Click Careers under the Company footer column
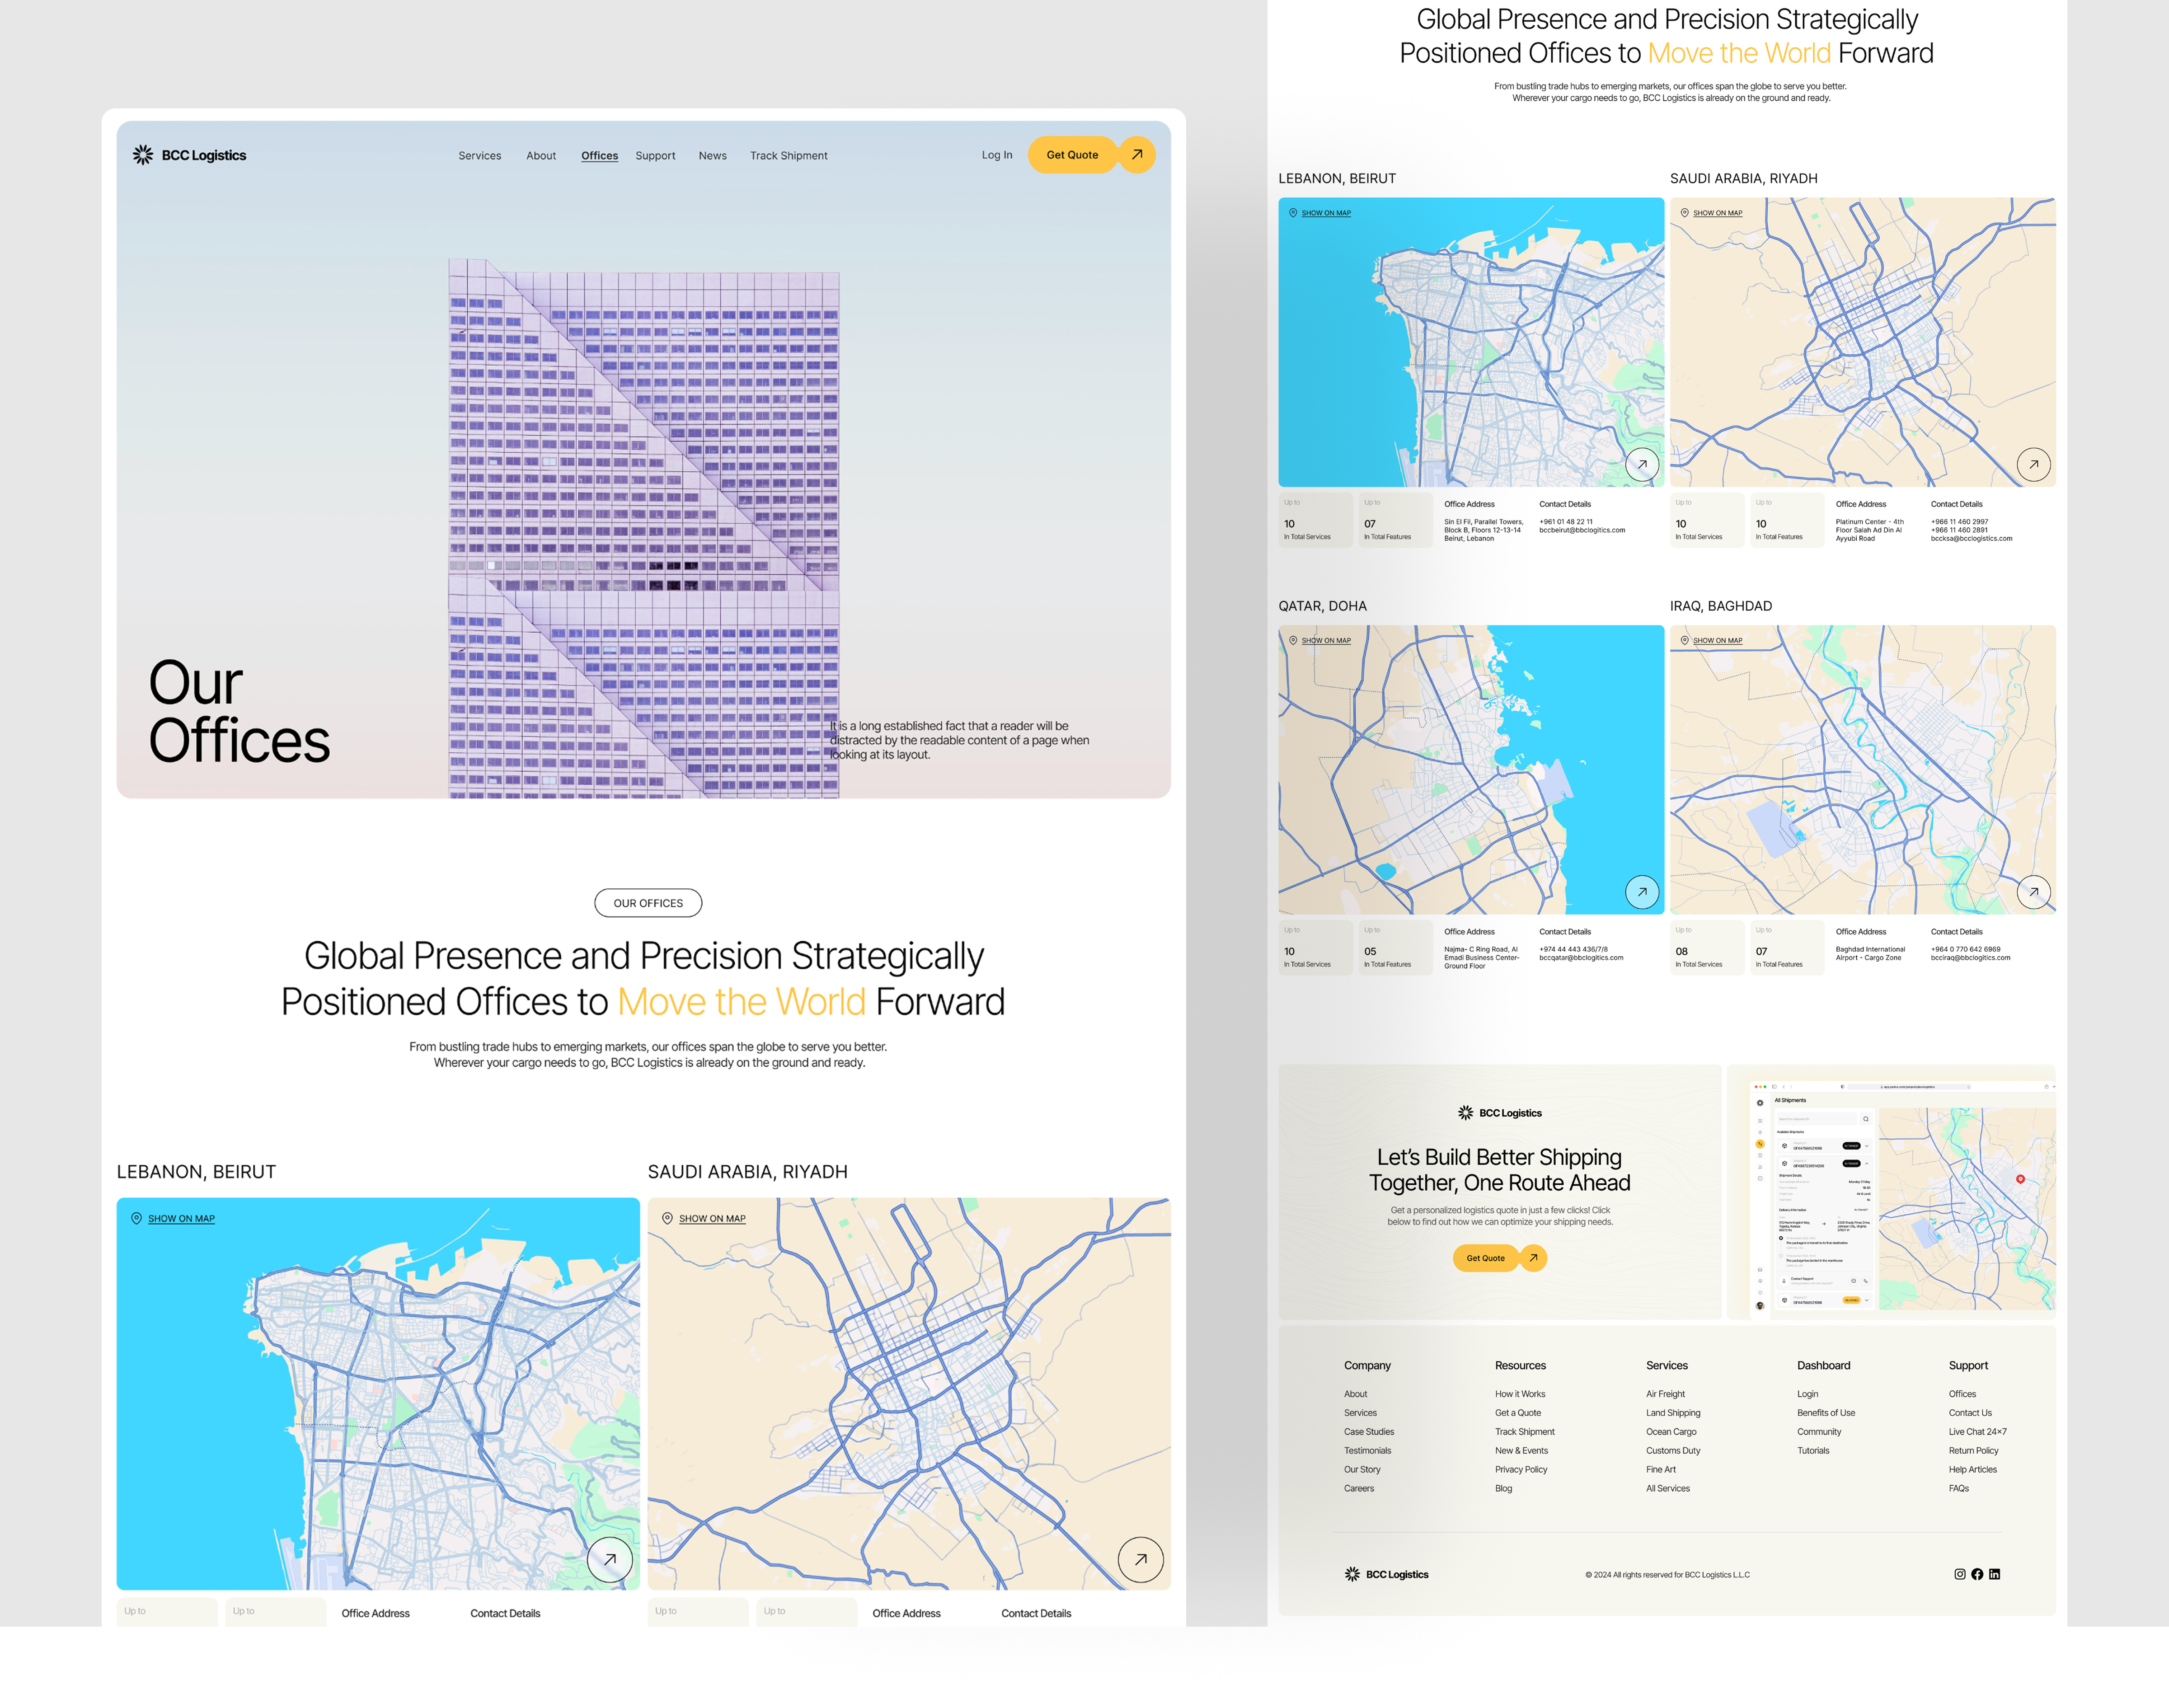This screenshot has width=2169, height=1708. tap(1359, 1488)
